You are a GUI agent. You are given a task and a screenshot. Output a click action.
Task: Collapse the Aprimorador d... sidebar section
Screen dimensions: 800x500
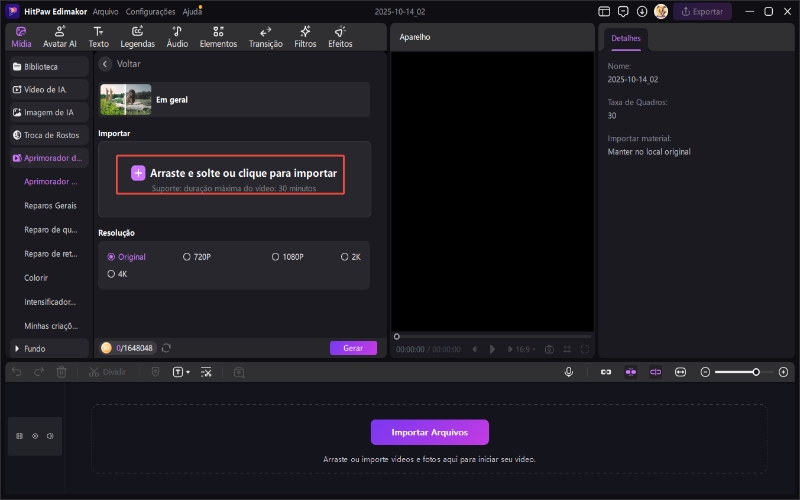coord(49,158)
